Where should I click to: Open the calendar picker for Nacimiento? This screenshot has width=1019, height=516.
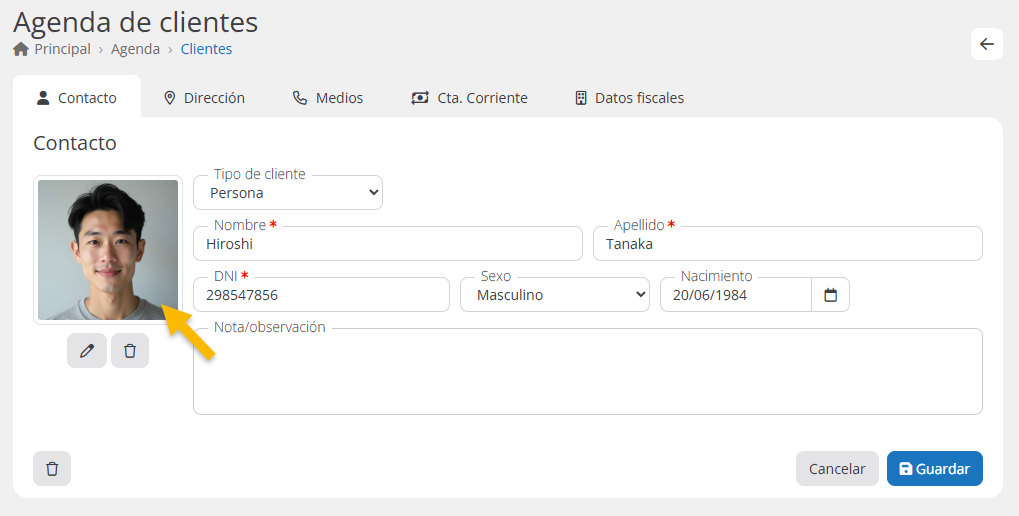[830, 295]
